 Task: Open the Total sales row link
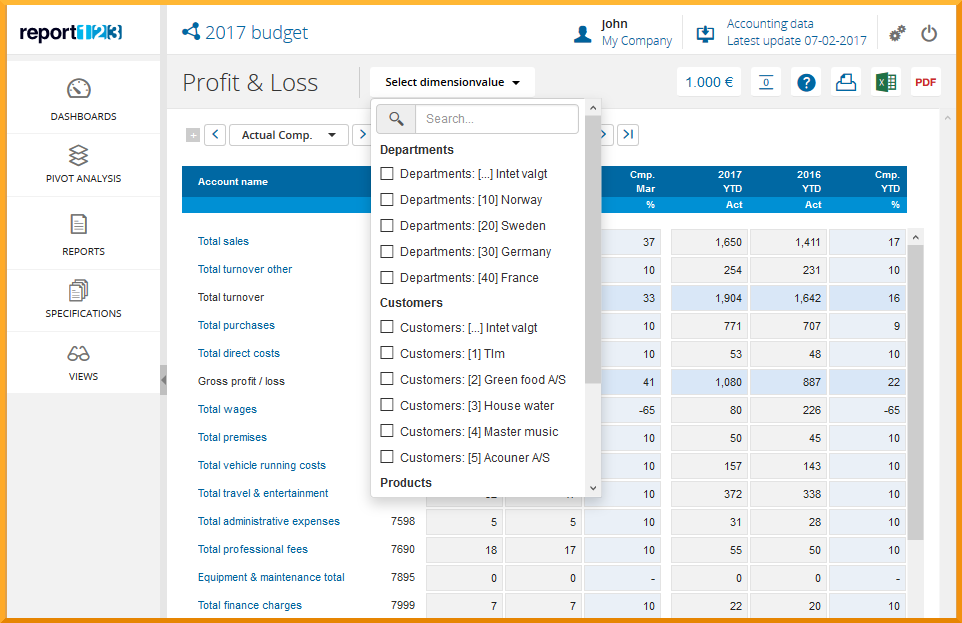pyautogui.click(x=223, y=241)
